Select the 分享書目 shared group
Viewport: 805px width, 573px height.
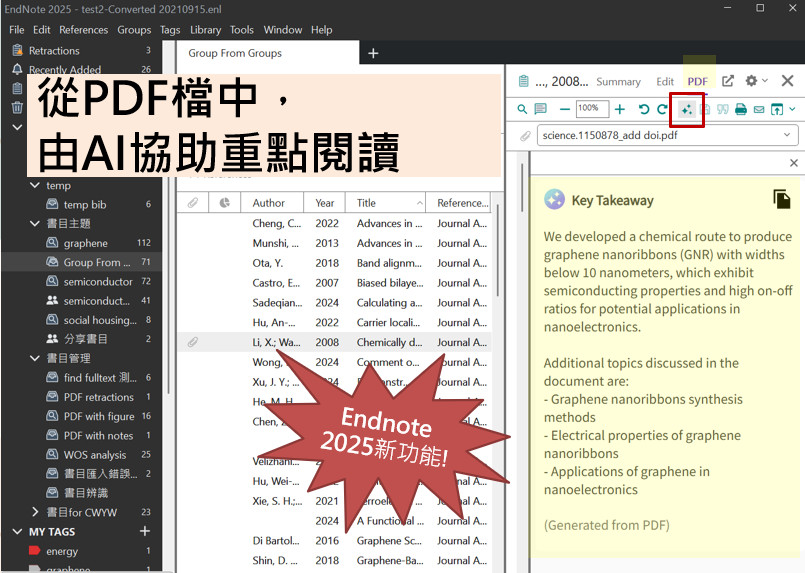point(85,339)
